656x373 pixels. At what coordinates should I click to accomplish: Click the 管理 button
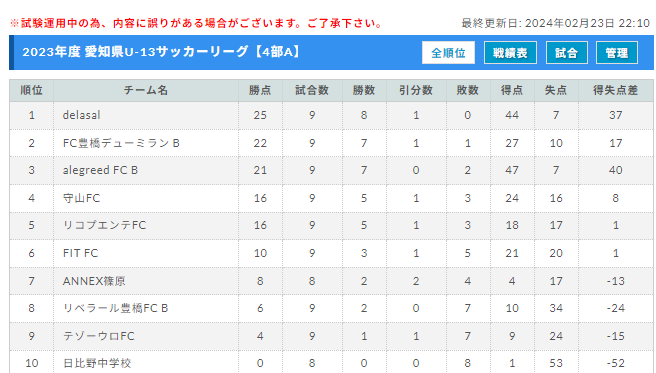click(x=617, y=53)
